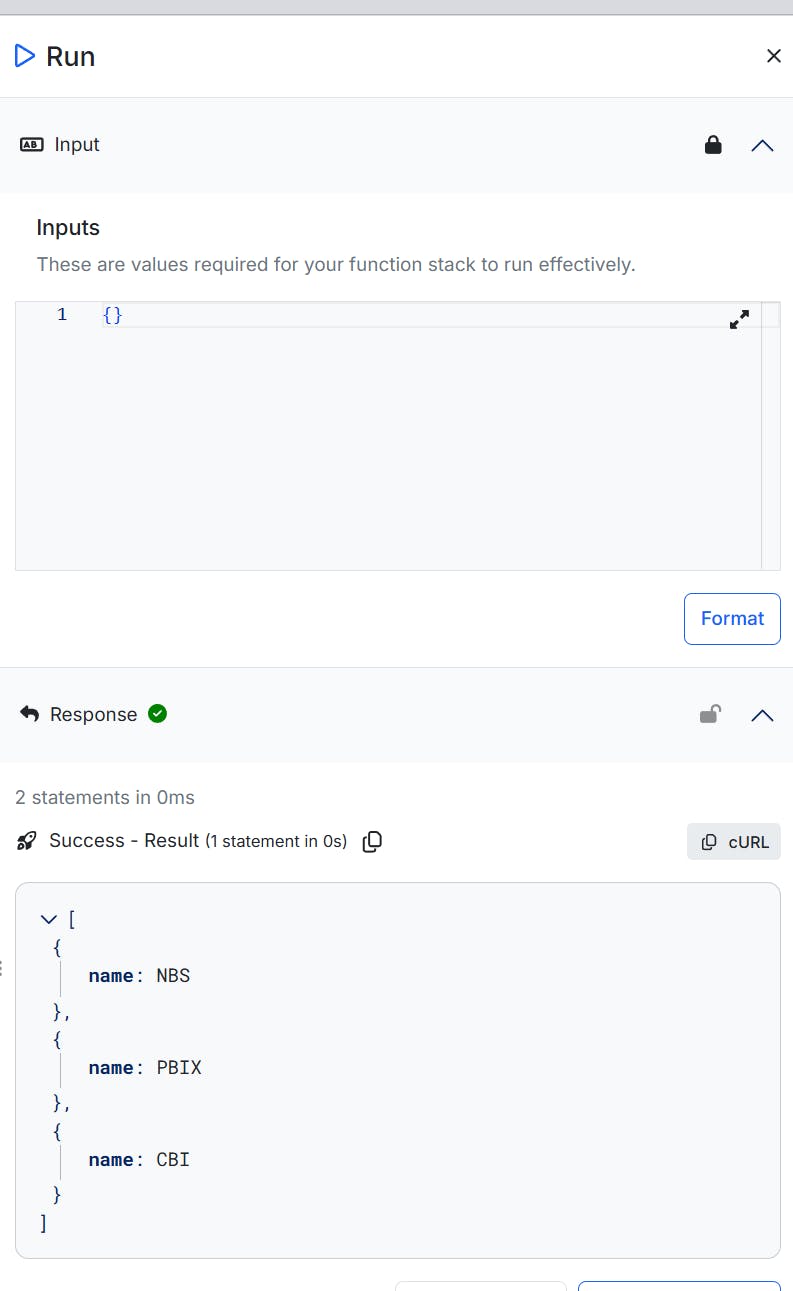This screenshot has width=793, height=1291.
Task: Copy the result using copy icon
Action: tap(372, 842)
